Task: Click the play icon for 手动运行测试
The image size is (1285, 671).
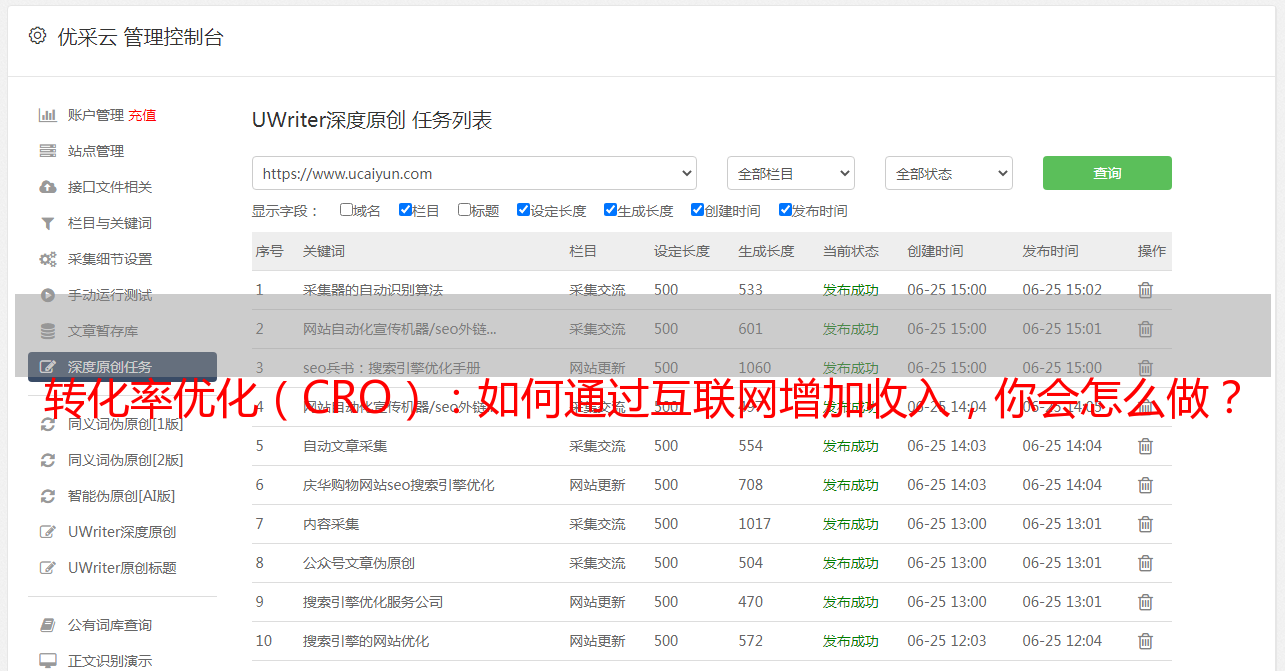Action: point(47,295)
